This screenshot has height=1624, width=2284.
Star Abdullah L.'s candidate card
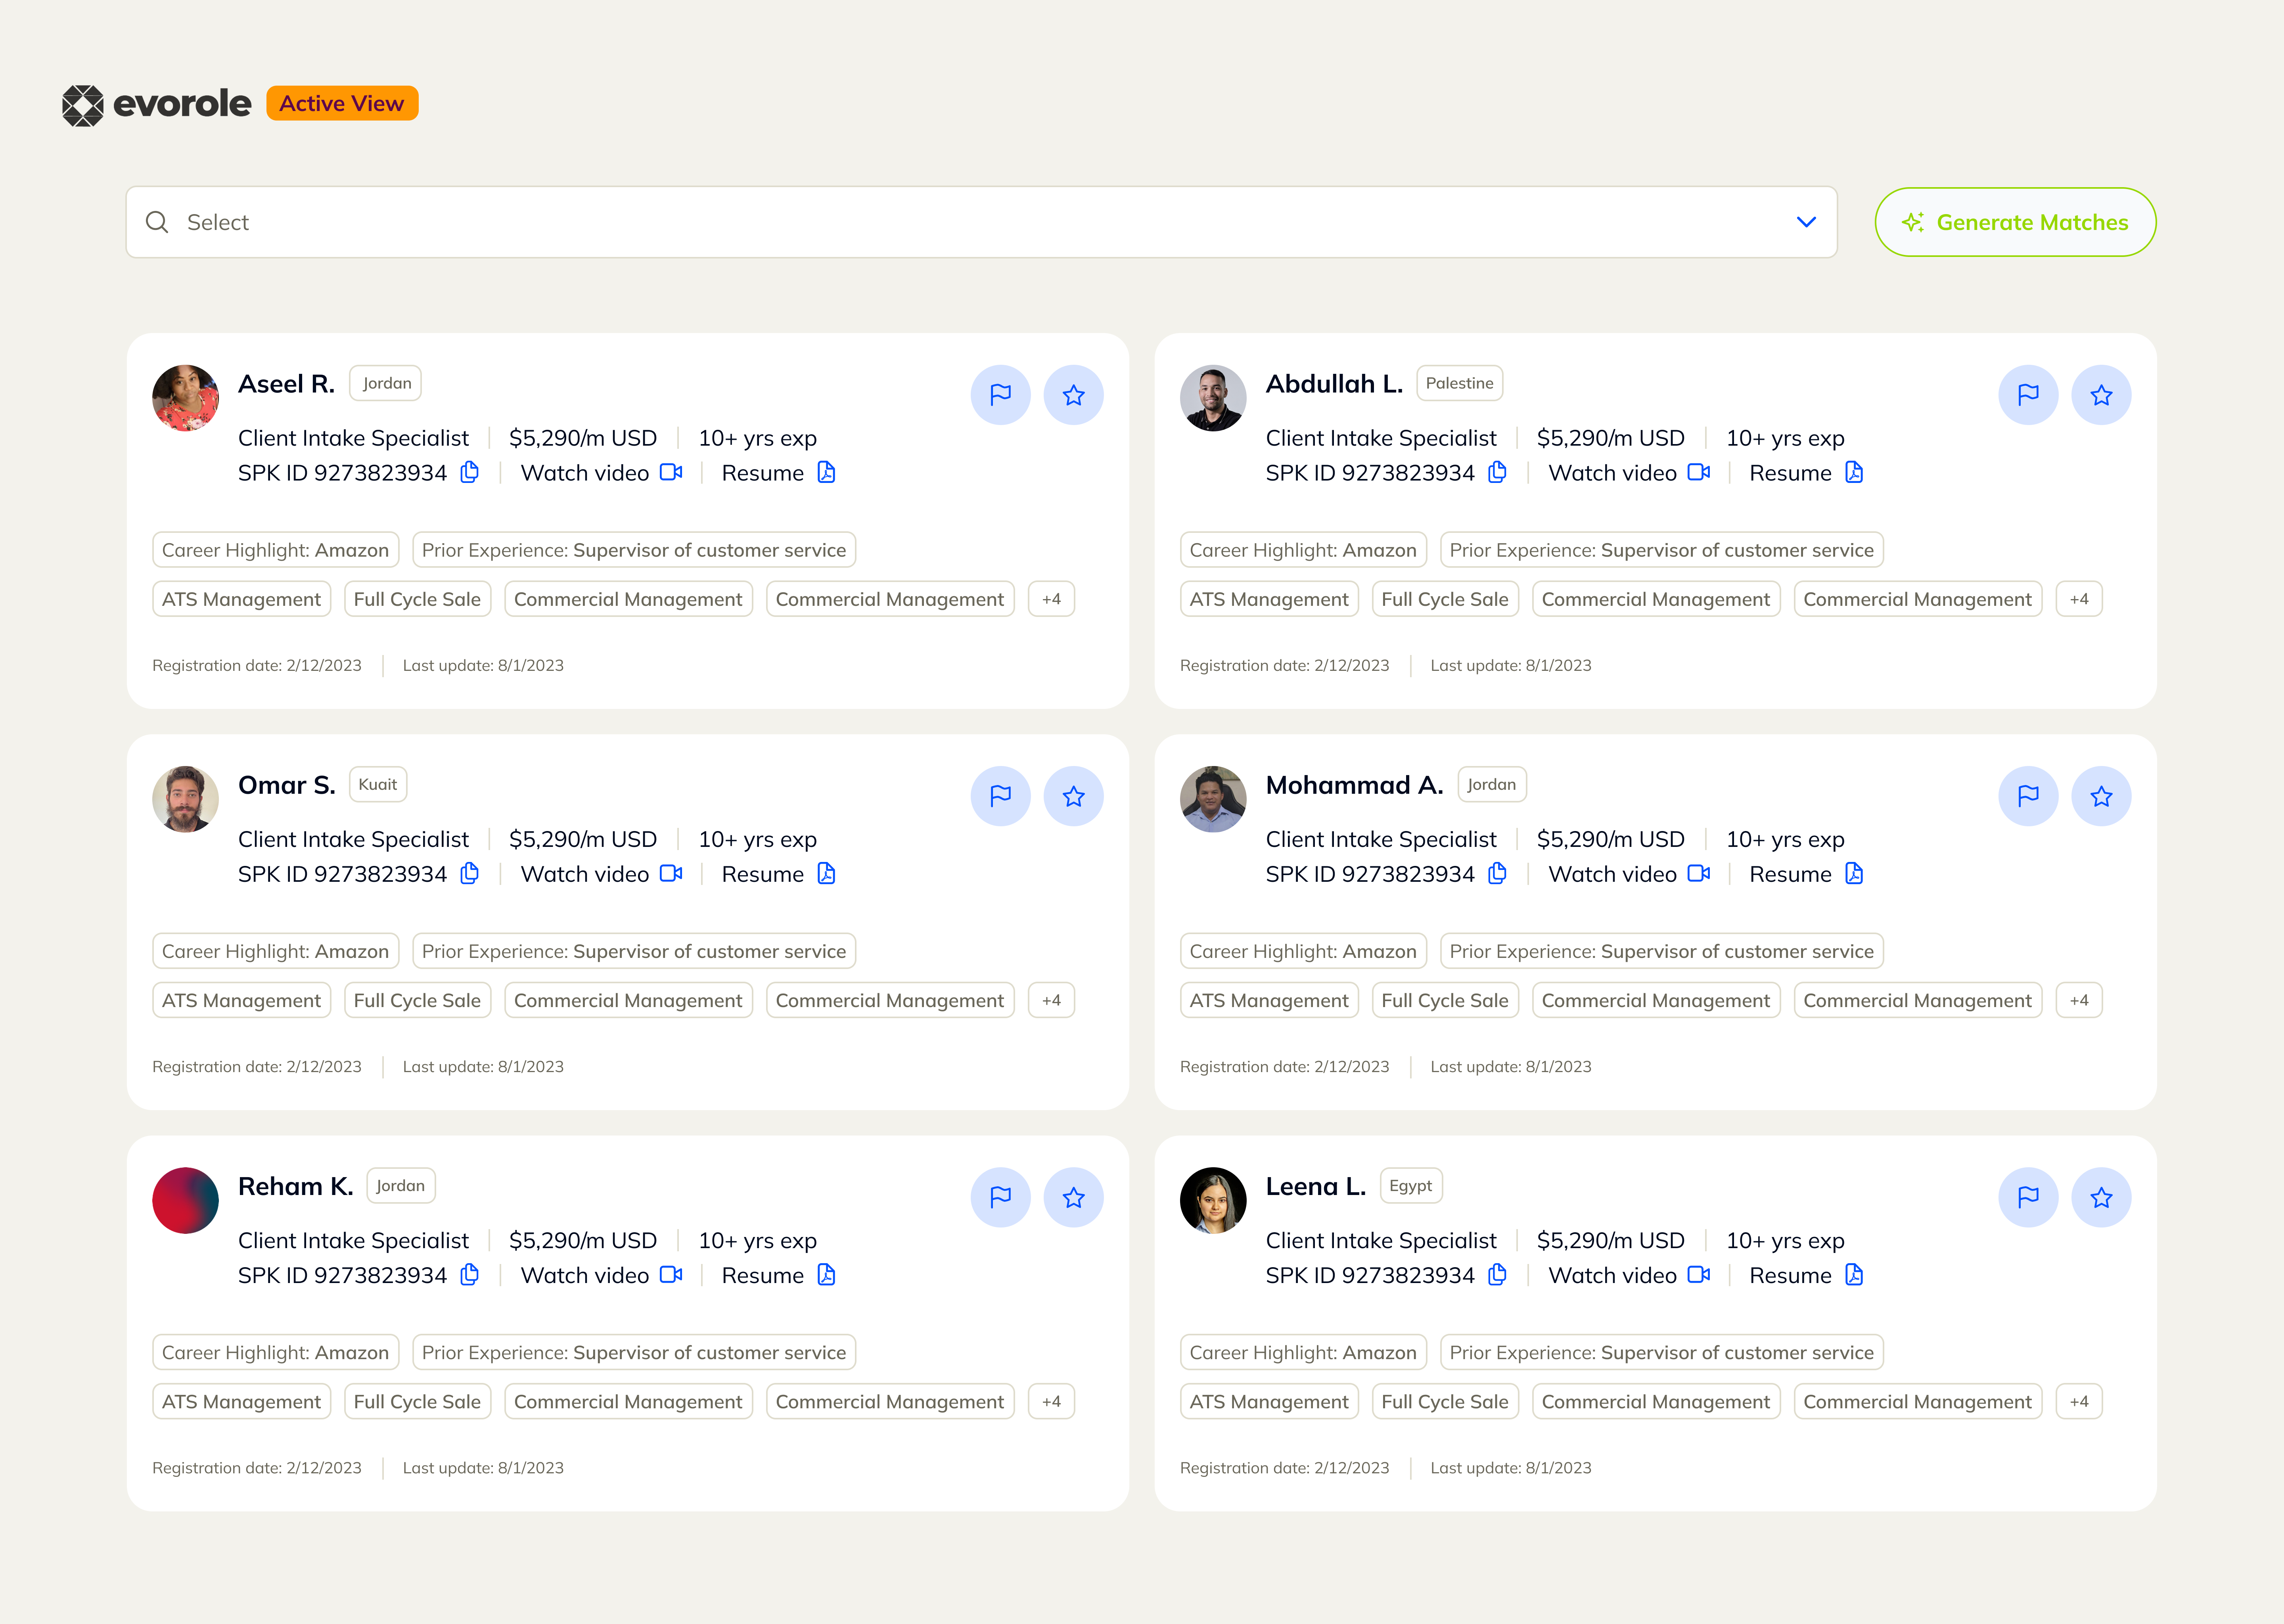[2101, 395]
